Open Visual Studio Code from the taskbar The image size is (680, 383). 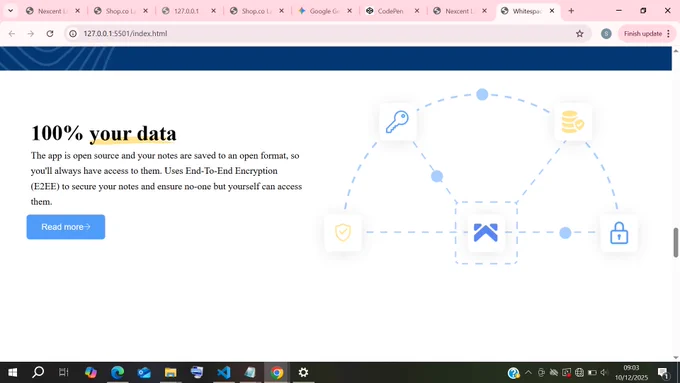point(224,372)
